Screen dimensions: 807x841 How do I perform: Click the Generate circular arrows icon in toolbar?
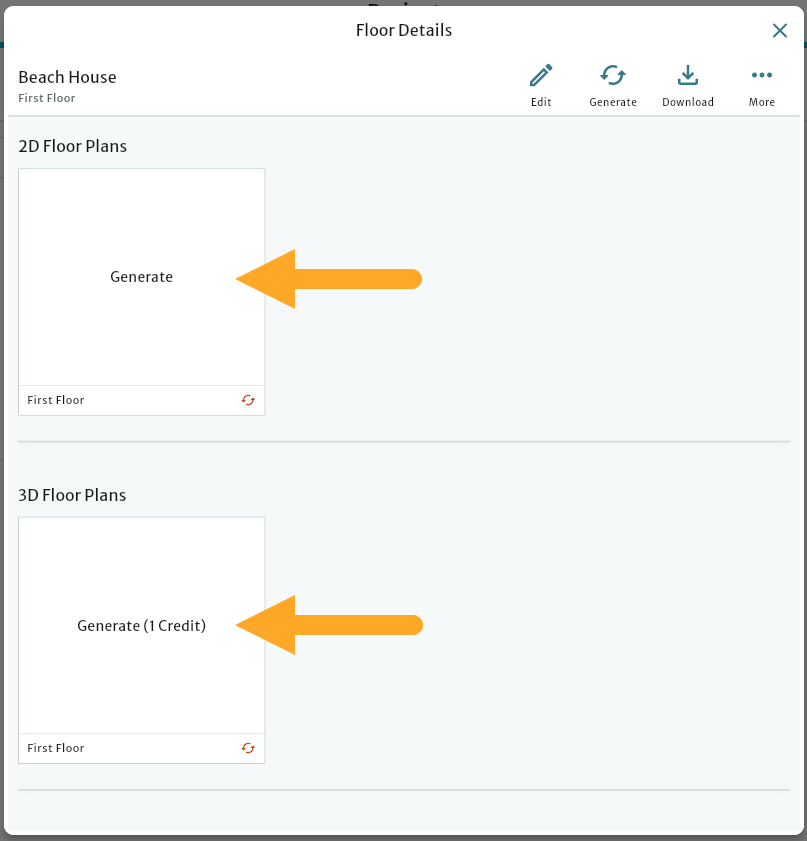pyautogui.click(x=613, y=75)
